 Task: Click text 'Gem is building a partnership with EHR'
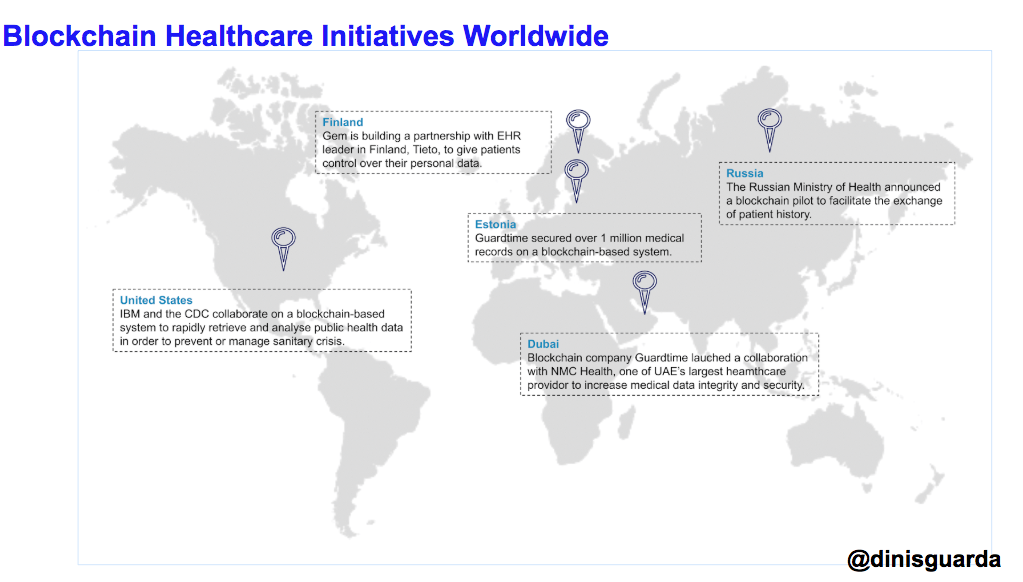421,136
